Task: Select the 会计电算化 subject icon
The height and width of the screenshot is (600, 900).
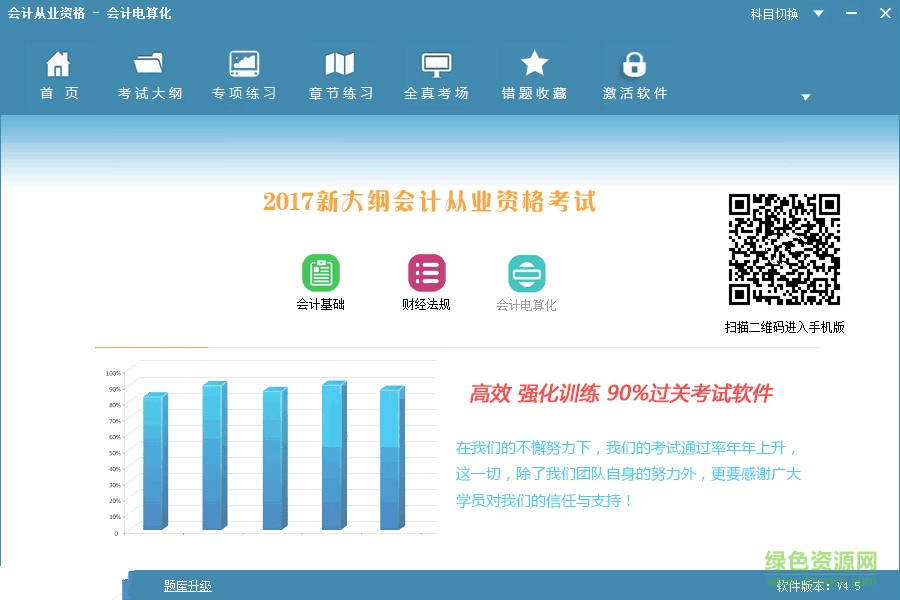Action: (x=526, y=272)
